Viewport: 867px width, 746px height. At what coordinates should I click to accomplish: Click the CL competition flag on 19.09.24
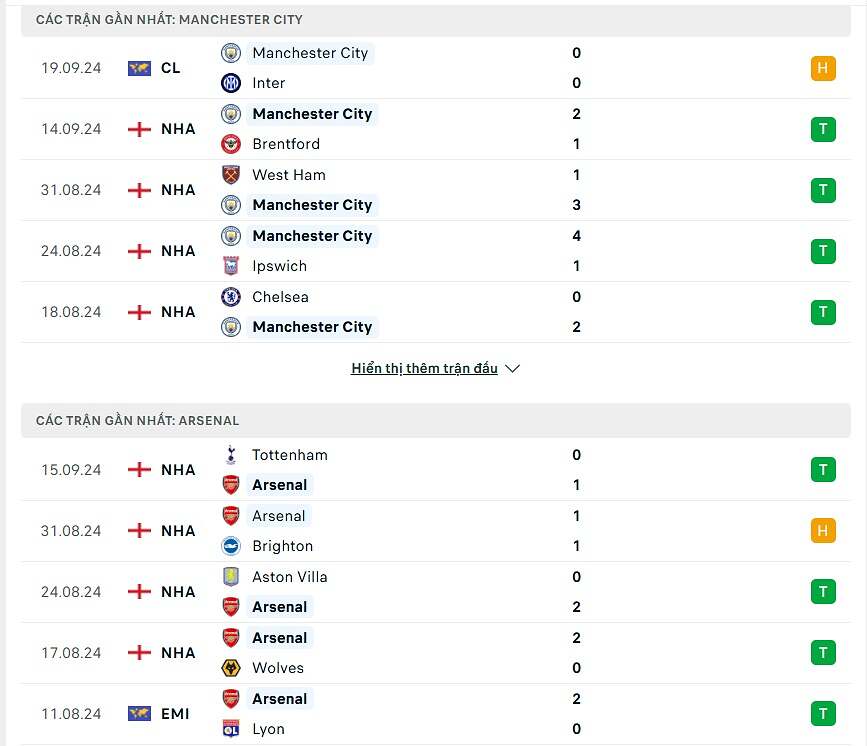pos(139,68)
